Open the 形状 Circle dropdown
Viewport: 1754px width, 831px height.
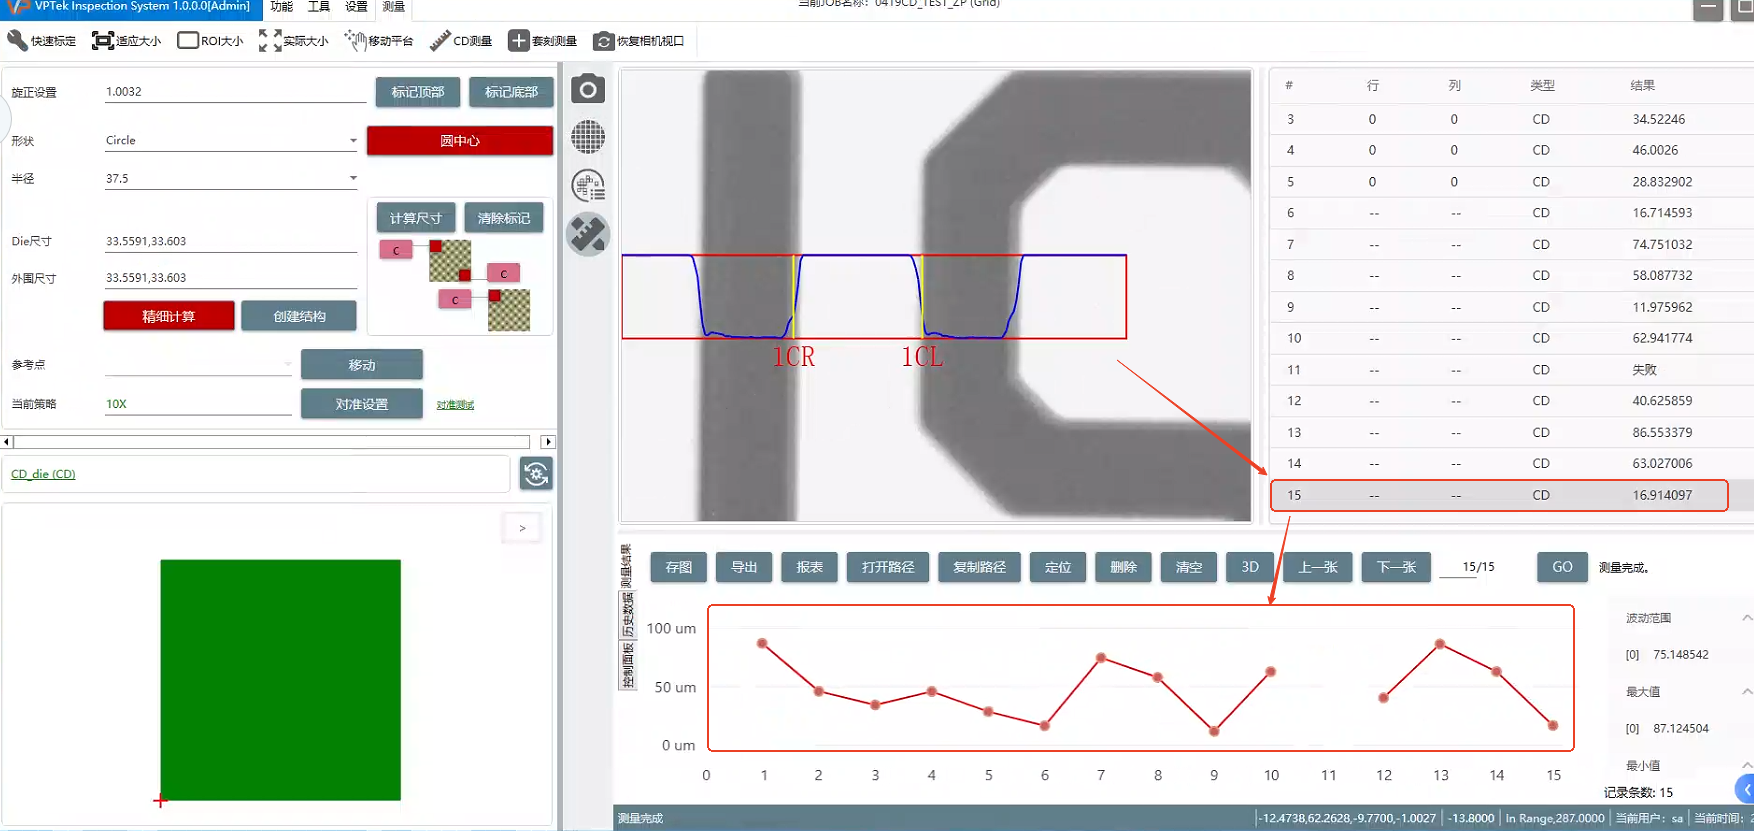[x=353, y=141]
